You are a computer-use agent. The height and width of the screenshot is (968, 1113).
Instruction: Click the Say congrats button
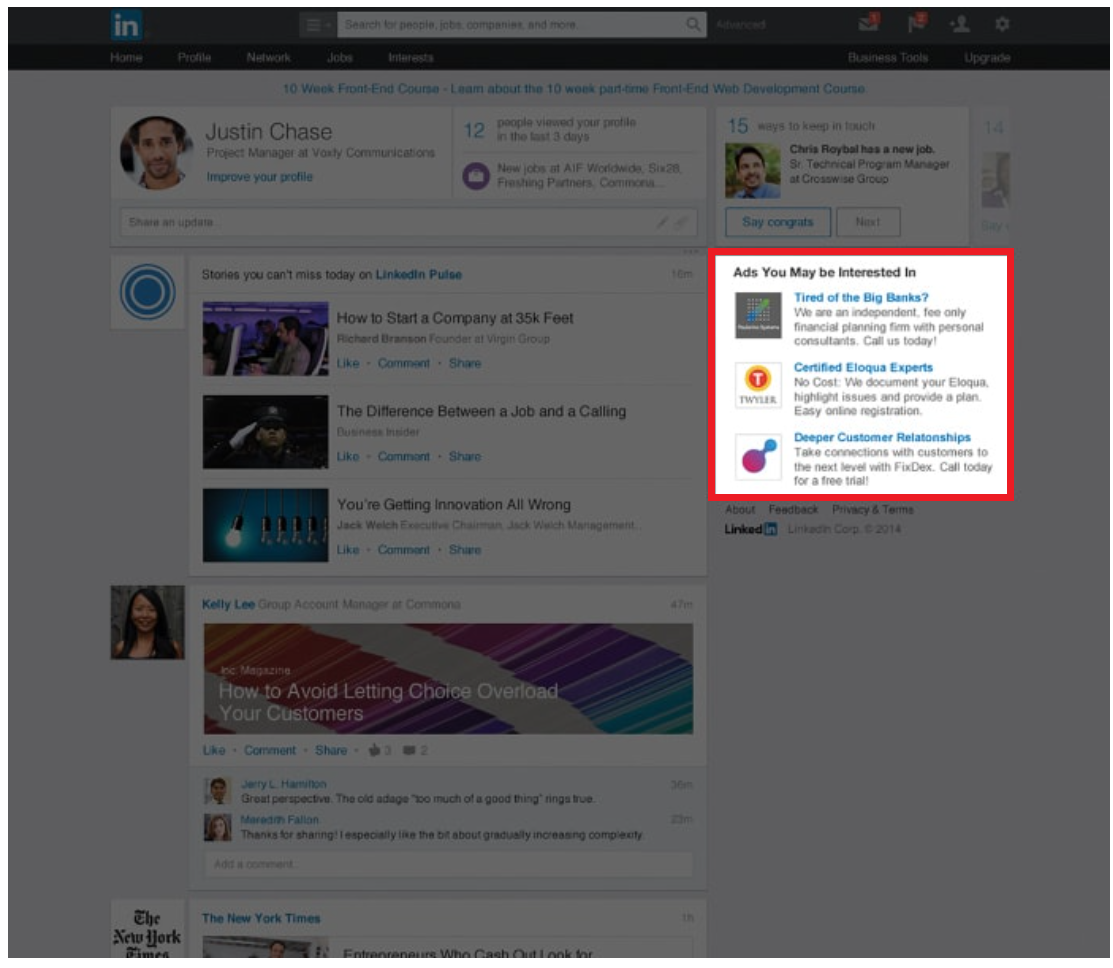777,222
